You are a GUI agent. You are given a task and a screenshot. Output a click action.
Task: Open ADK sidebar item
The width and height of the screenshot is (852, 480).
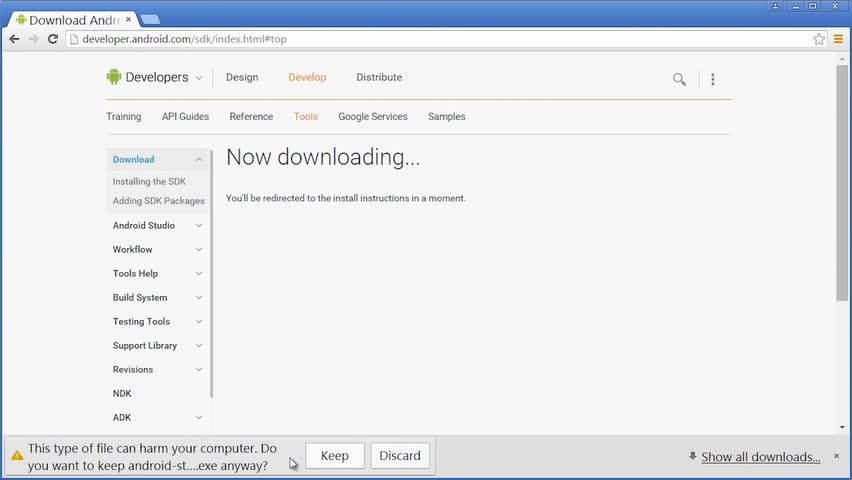point(122,417)
